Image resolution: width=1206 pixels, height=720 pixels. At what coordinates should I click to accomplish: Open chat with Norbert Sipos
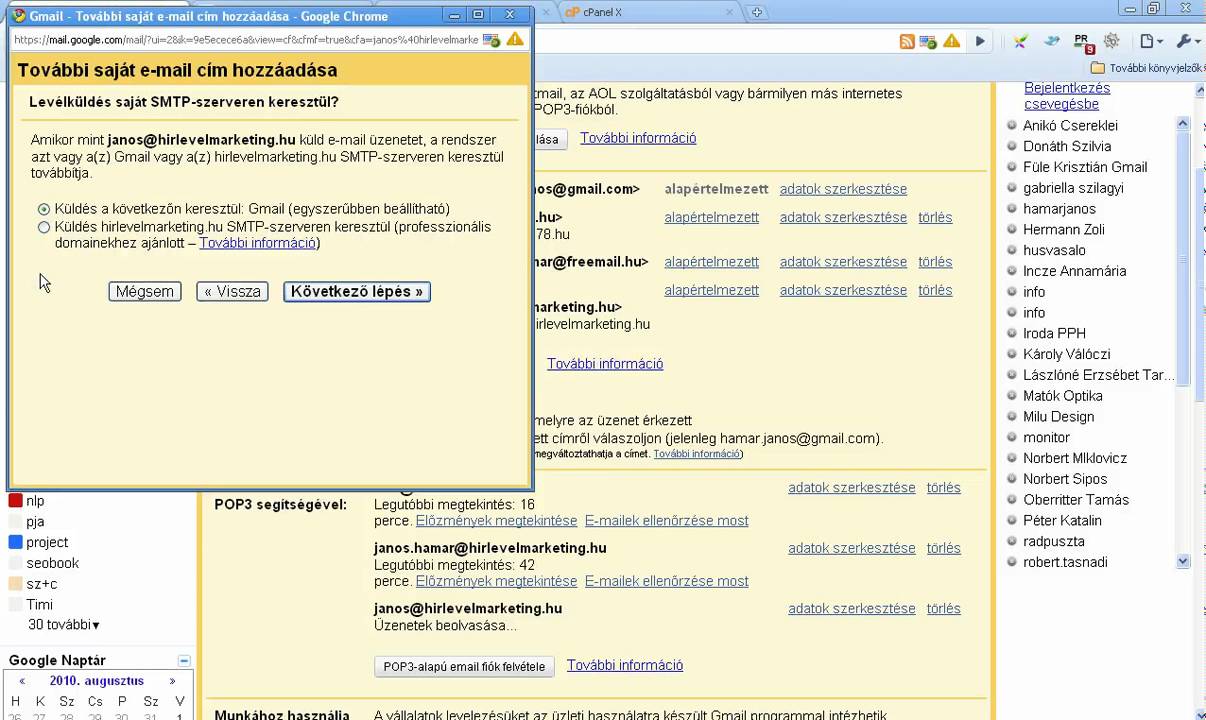point(1065,479)
